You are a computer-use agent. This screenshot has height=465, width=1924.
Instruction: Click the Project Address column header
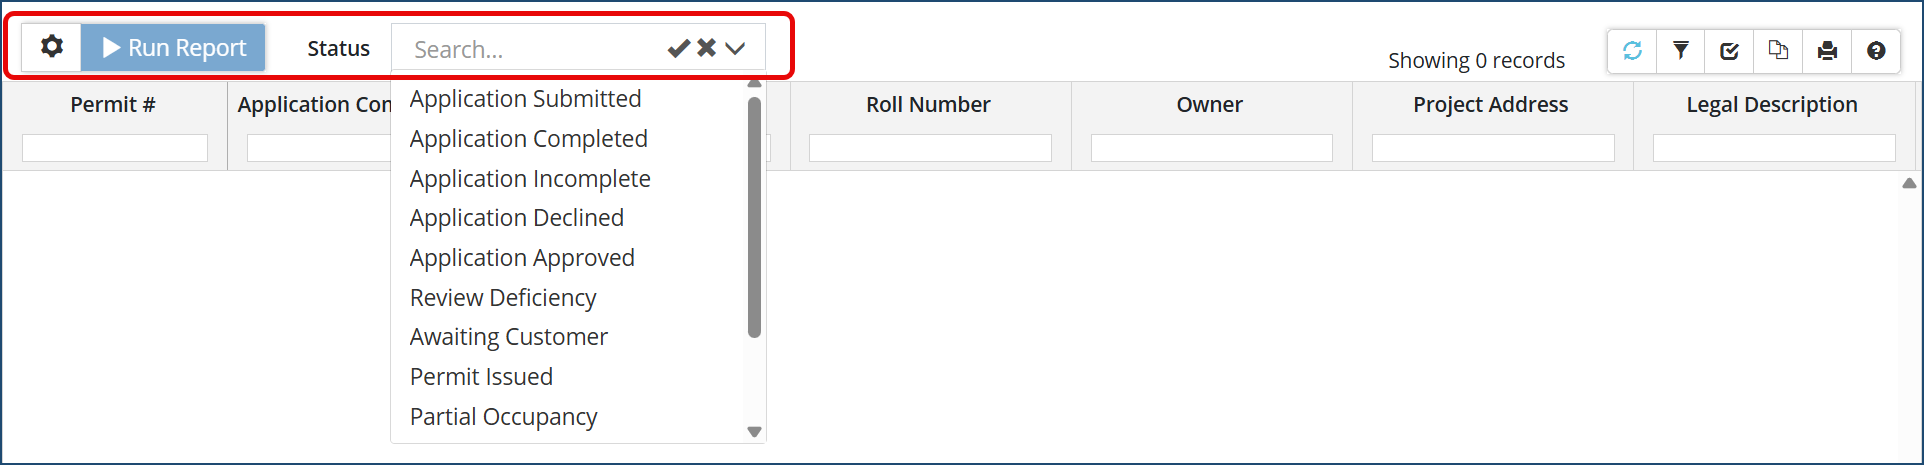pos(1490,105)
